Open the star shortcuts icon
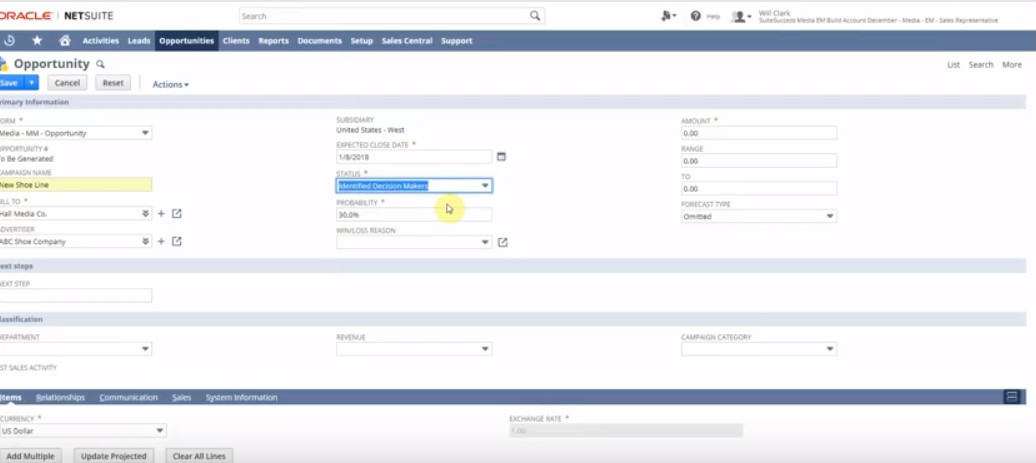This screenshot has height=463, width=1036. (x=37, y=41)
